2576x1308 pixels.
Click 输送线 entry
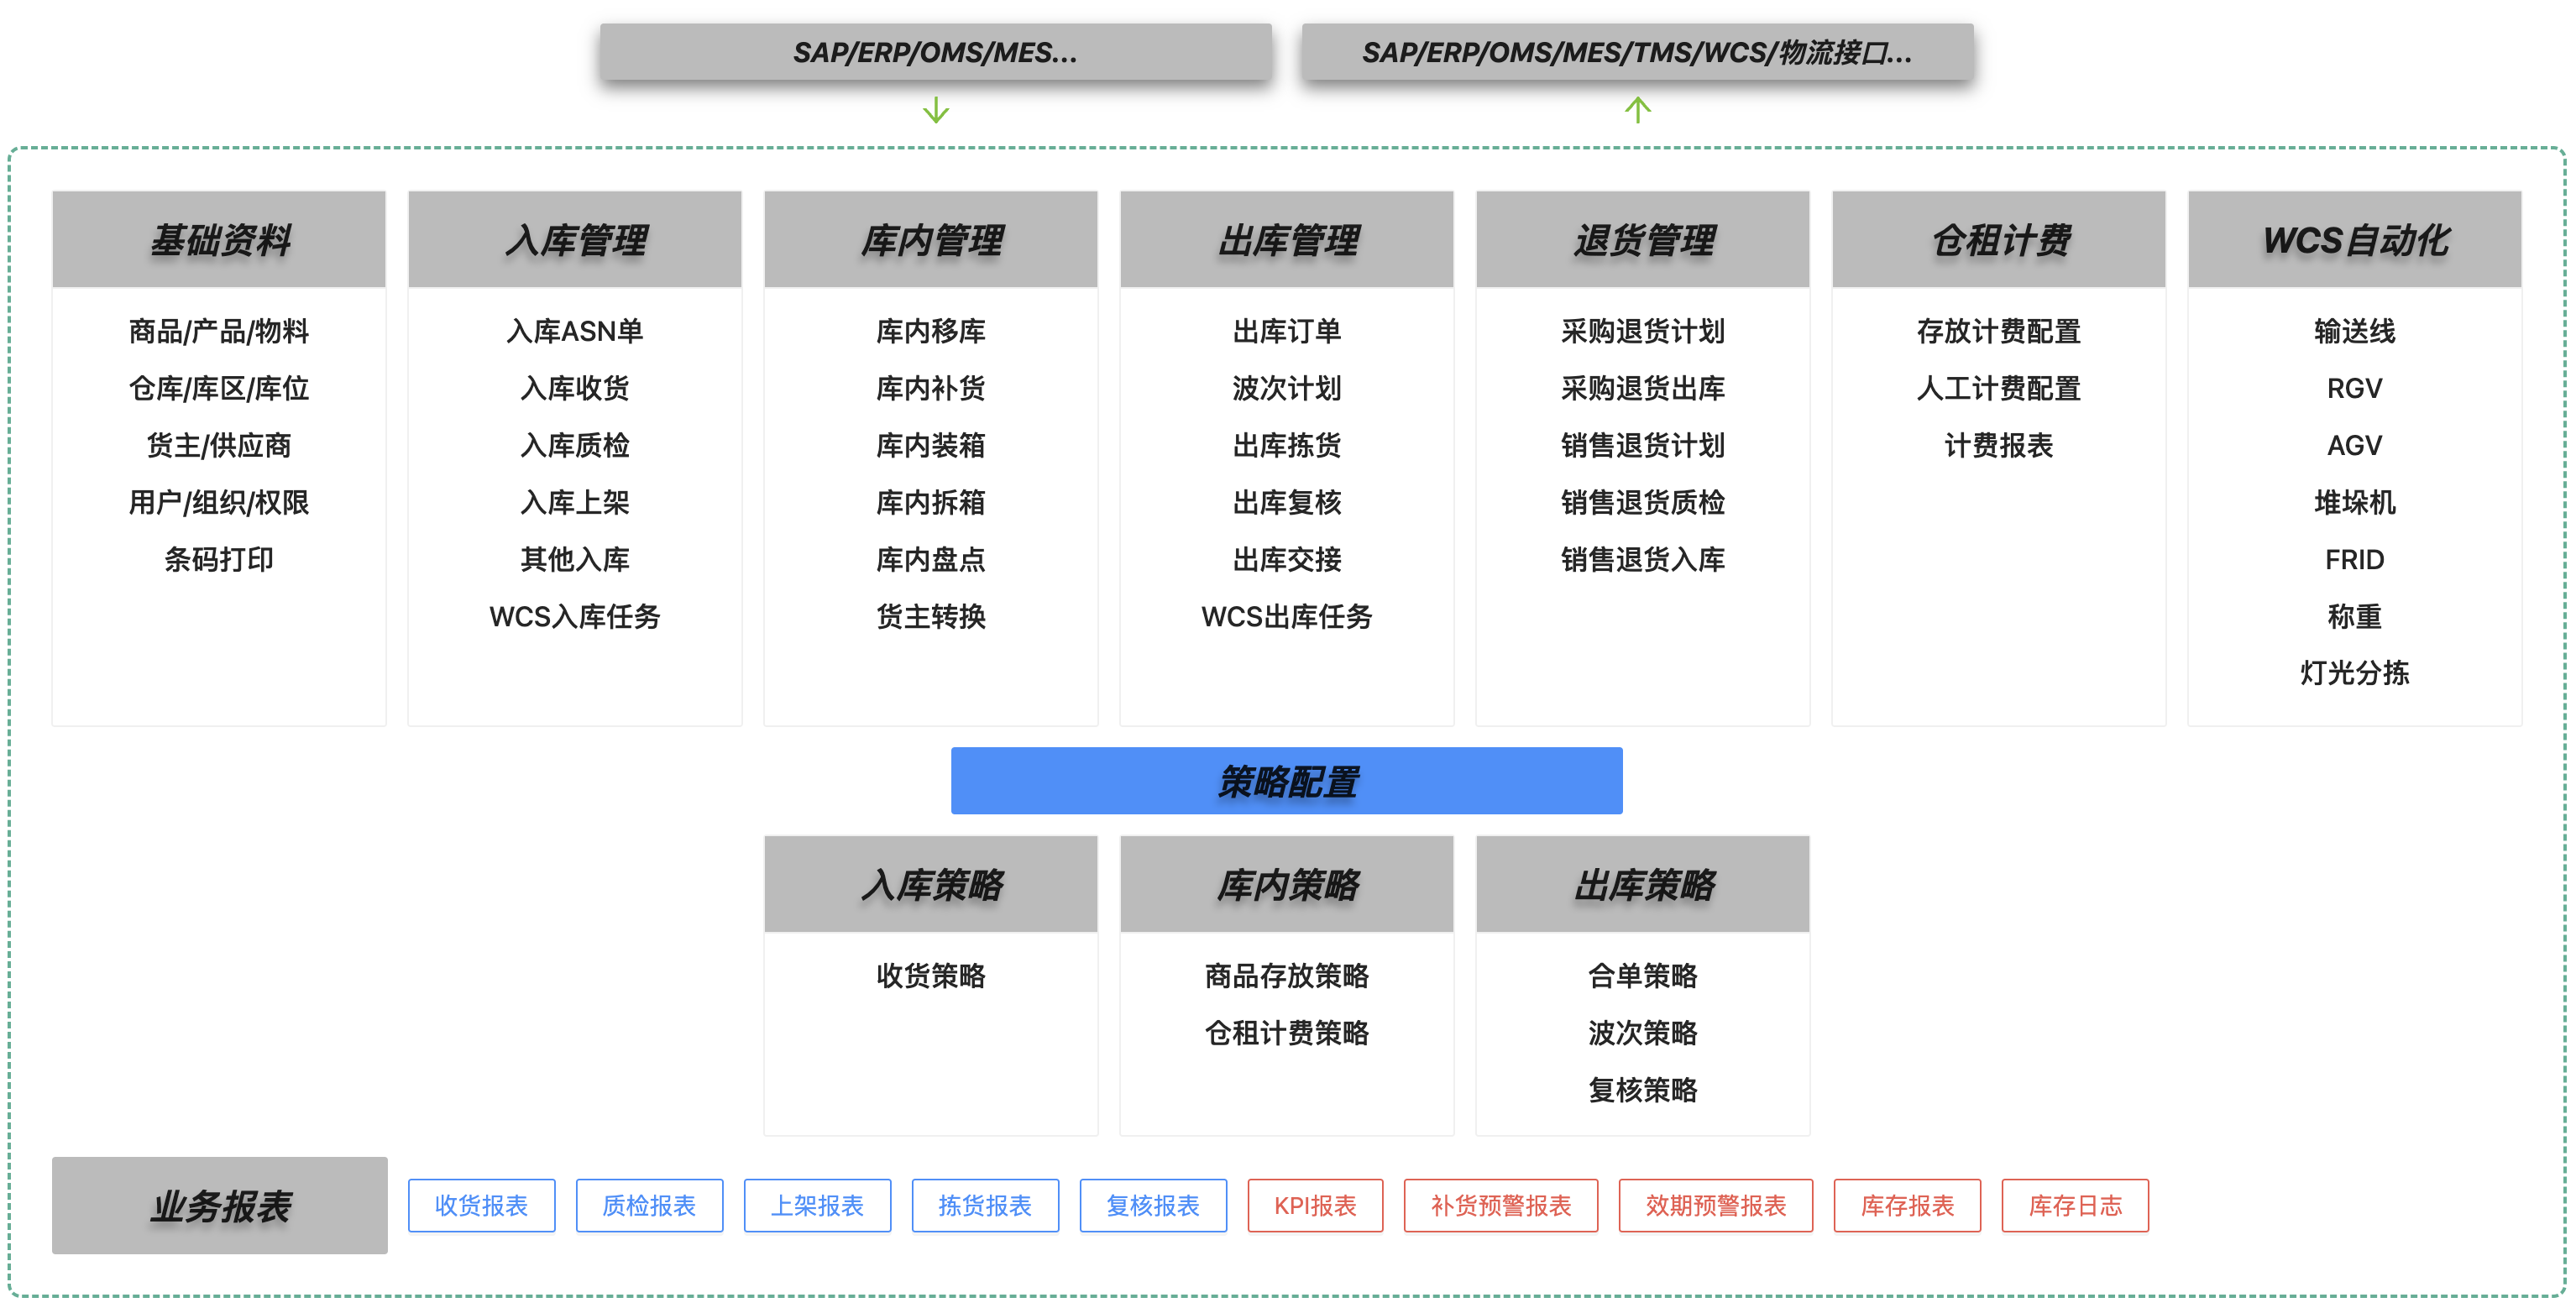2355,331
